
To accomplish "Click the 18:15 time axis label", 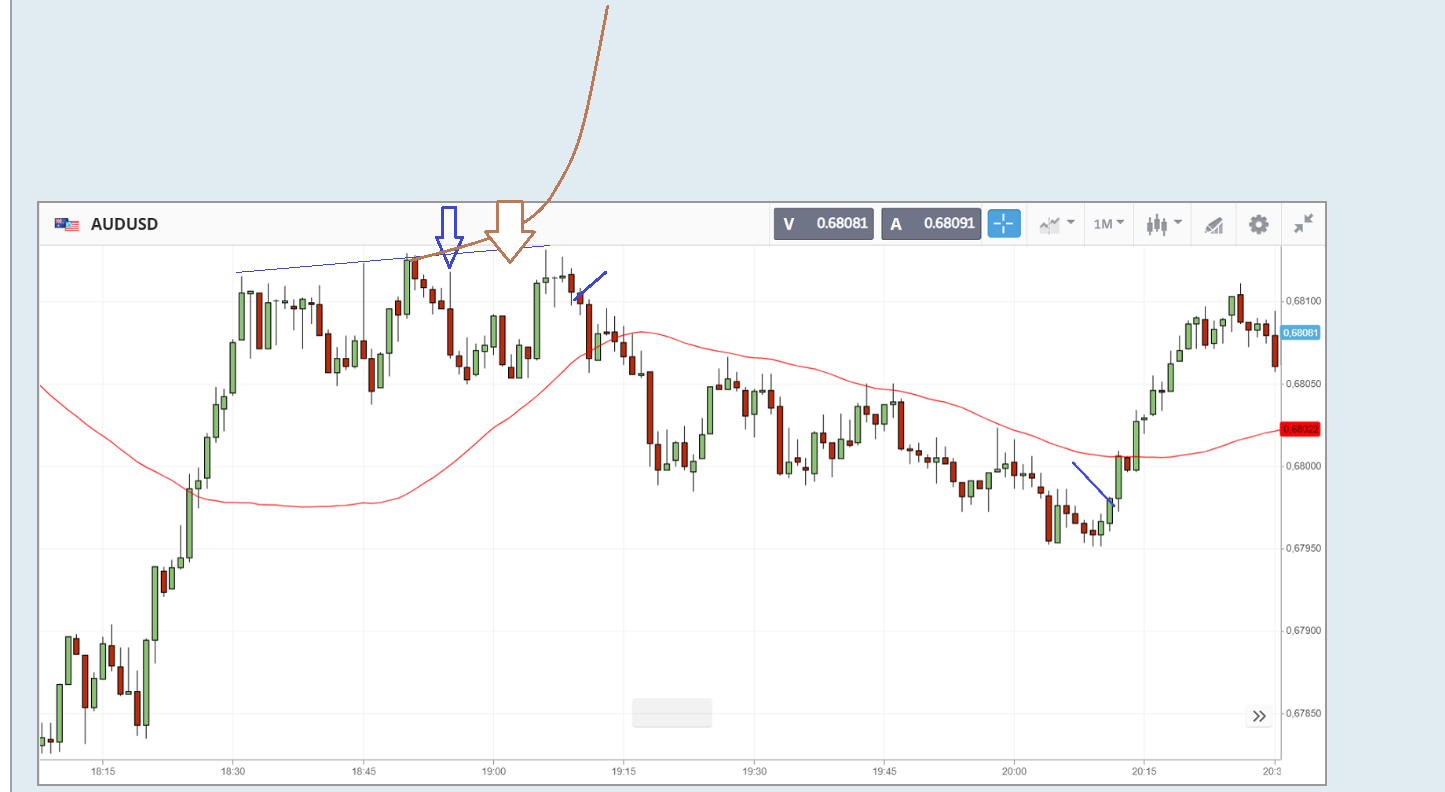I will tap(103, 772).
